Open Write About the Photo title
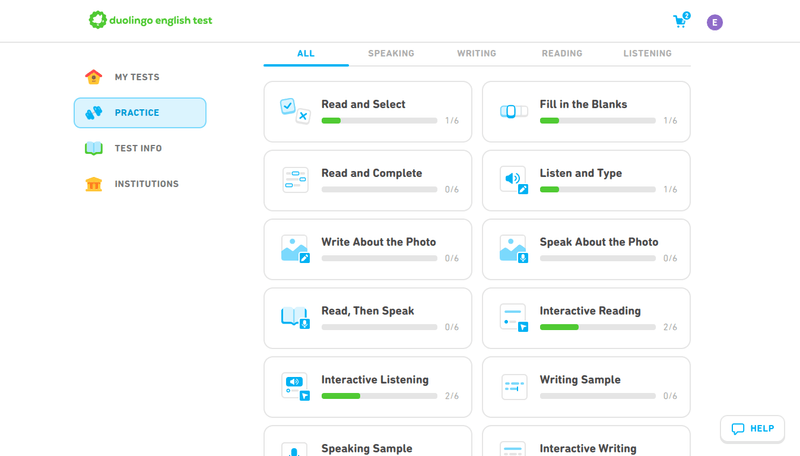This screenshot has width=800, height=456. (x=379, y=242)
